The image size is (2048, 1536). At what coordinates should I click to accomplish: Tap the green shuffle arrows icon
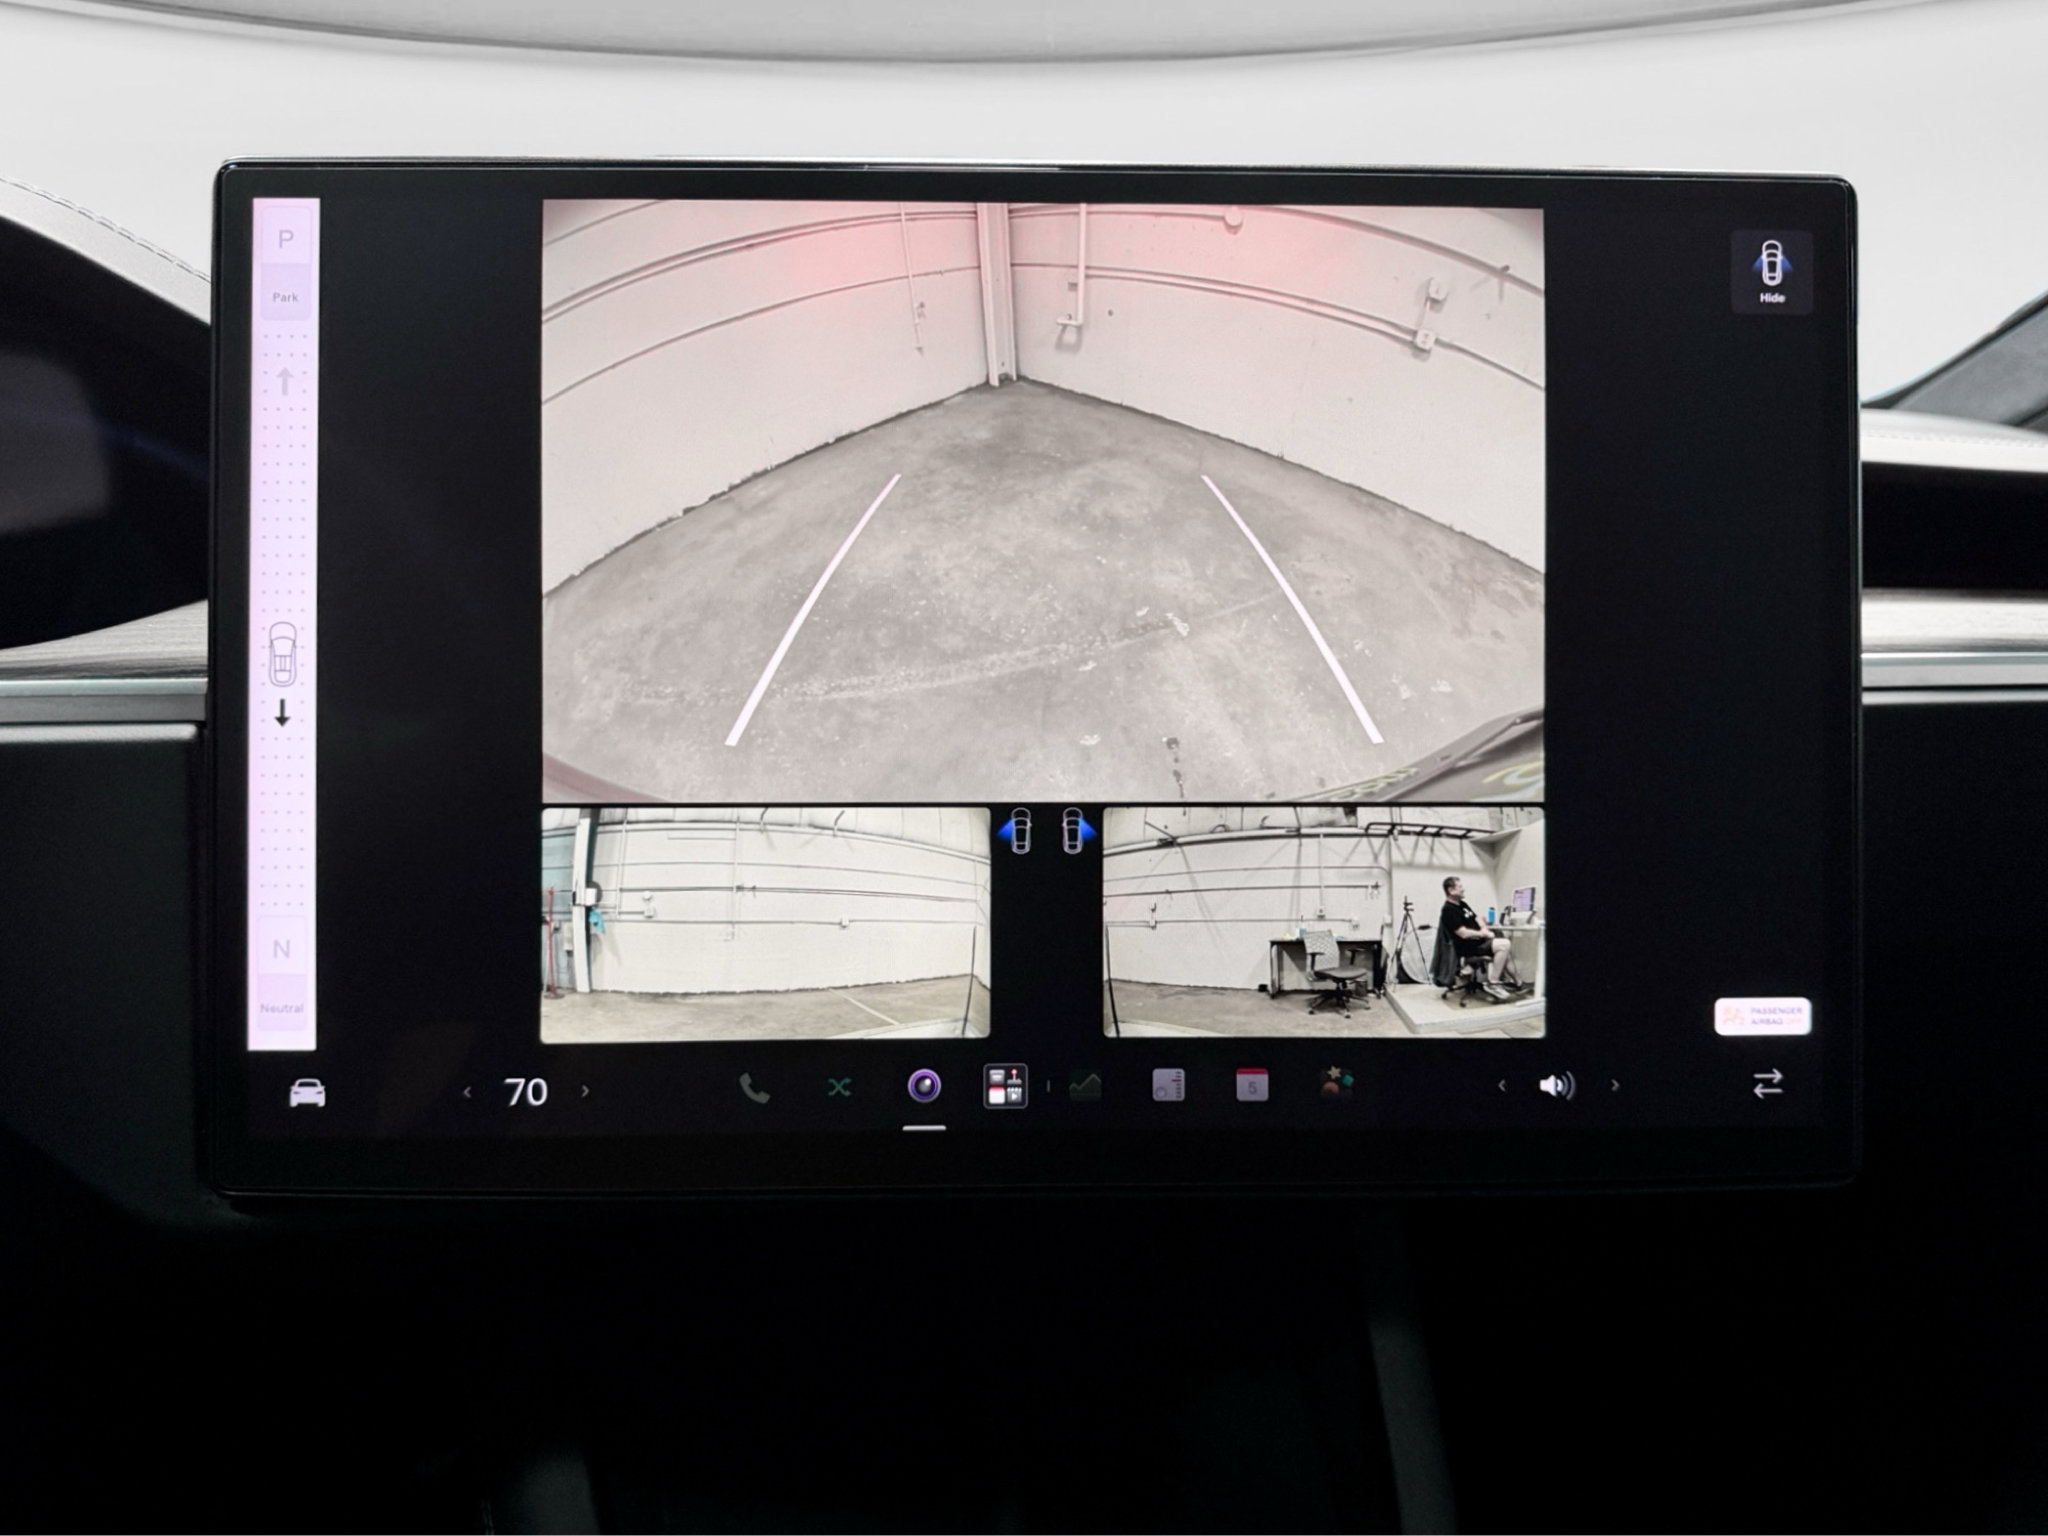click(839, 1087)
